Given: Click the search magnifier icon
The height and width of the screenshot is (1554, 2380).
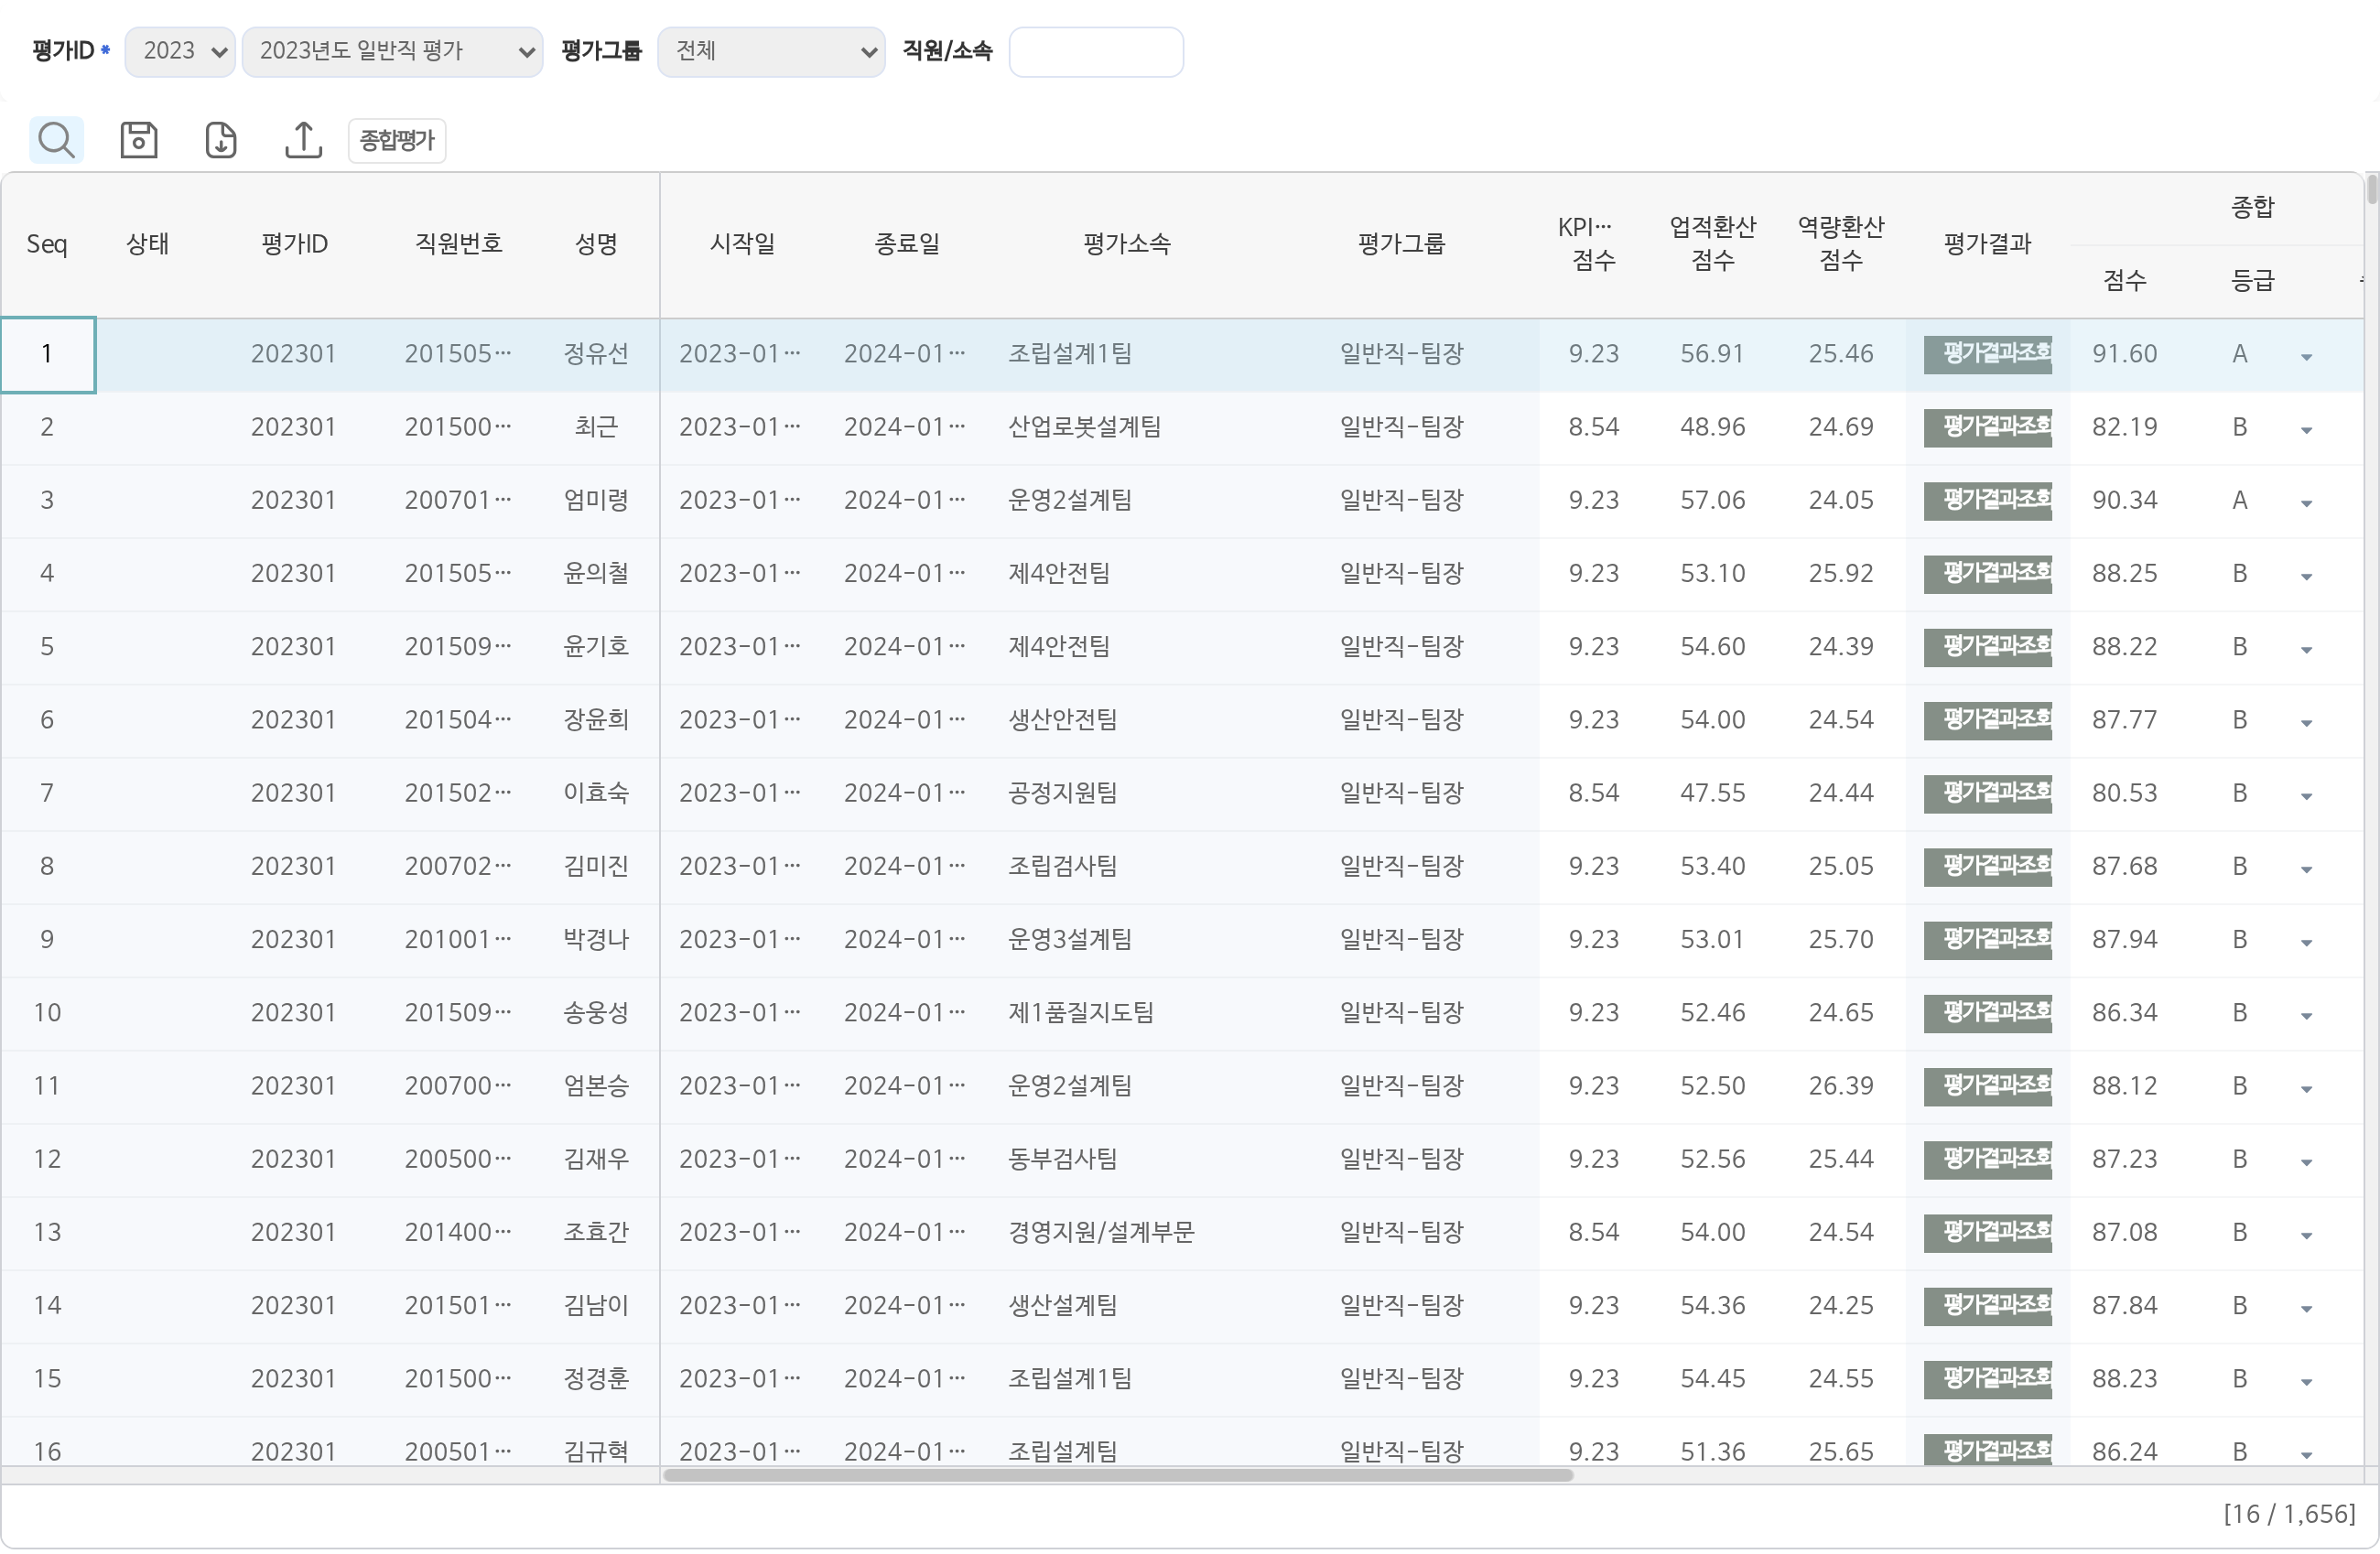Looking at the screenshot, I should (x=56, y=140).
